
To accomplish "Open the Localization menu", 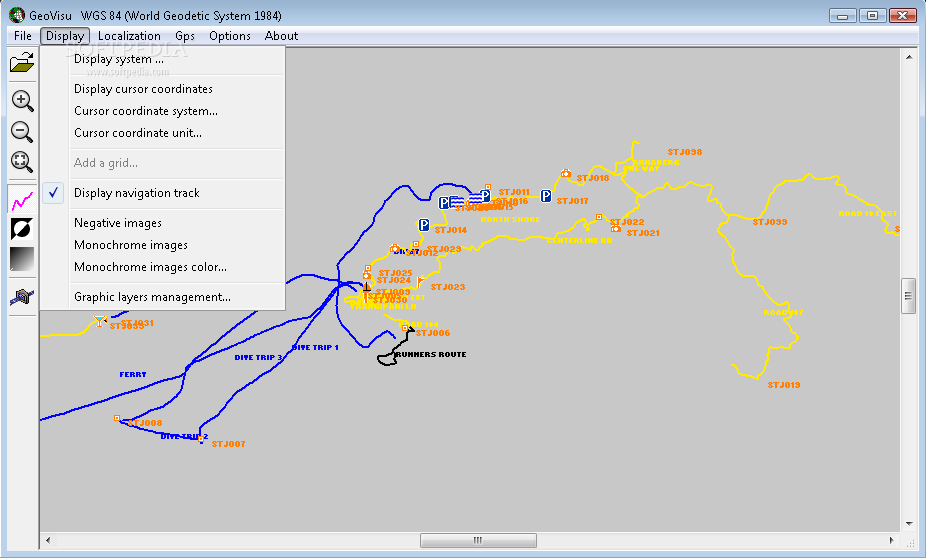I will pyautogui.click(x=129, y=36).
